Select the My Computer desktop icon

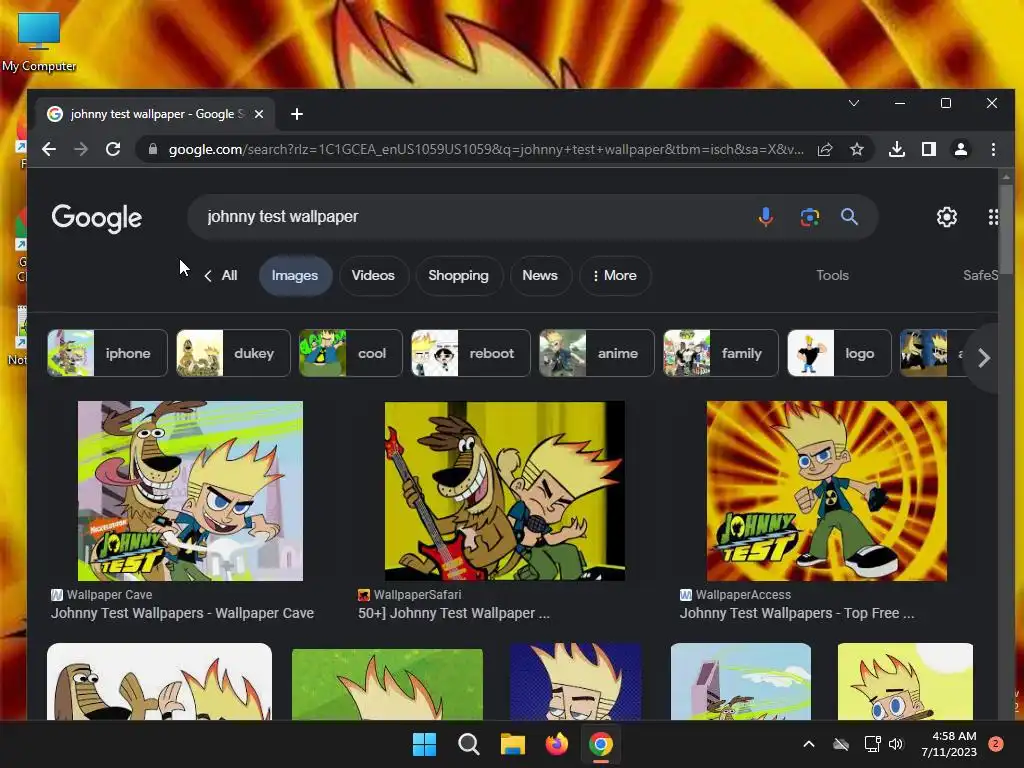[39, 41]
